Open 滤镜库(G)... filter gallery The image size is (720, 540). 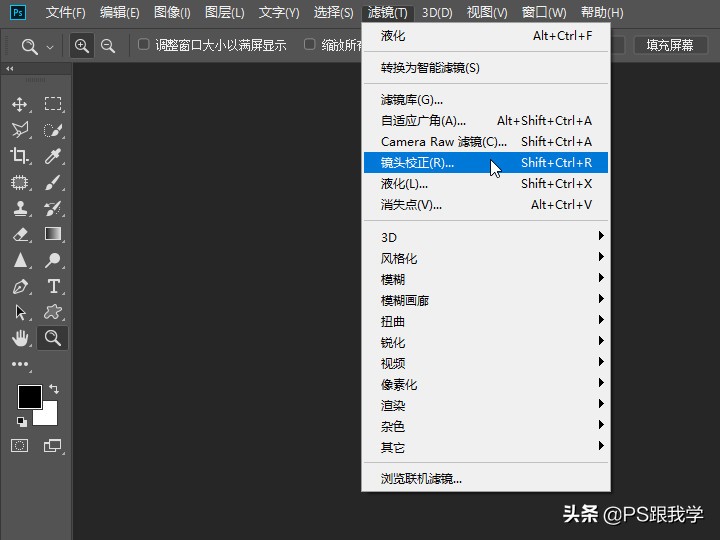[x=486, y=100]
